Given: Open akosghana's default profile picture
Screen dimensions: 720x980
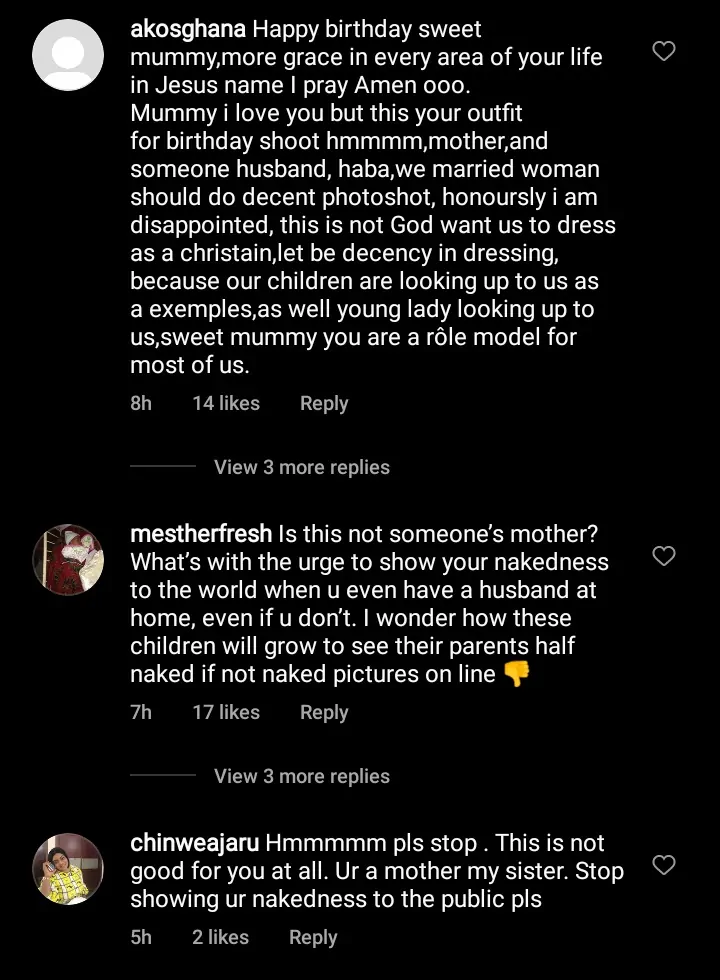Looking at the screenshot, I should 68,54.
